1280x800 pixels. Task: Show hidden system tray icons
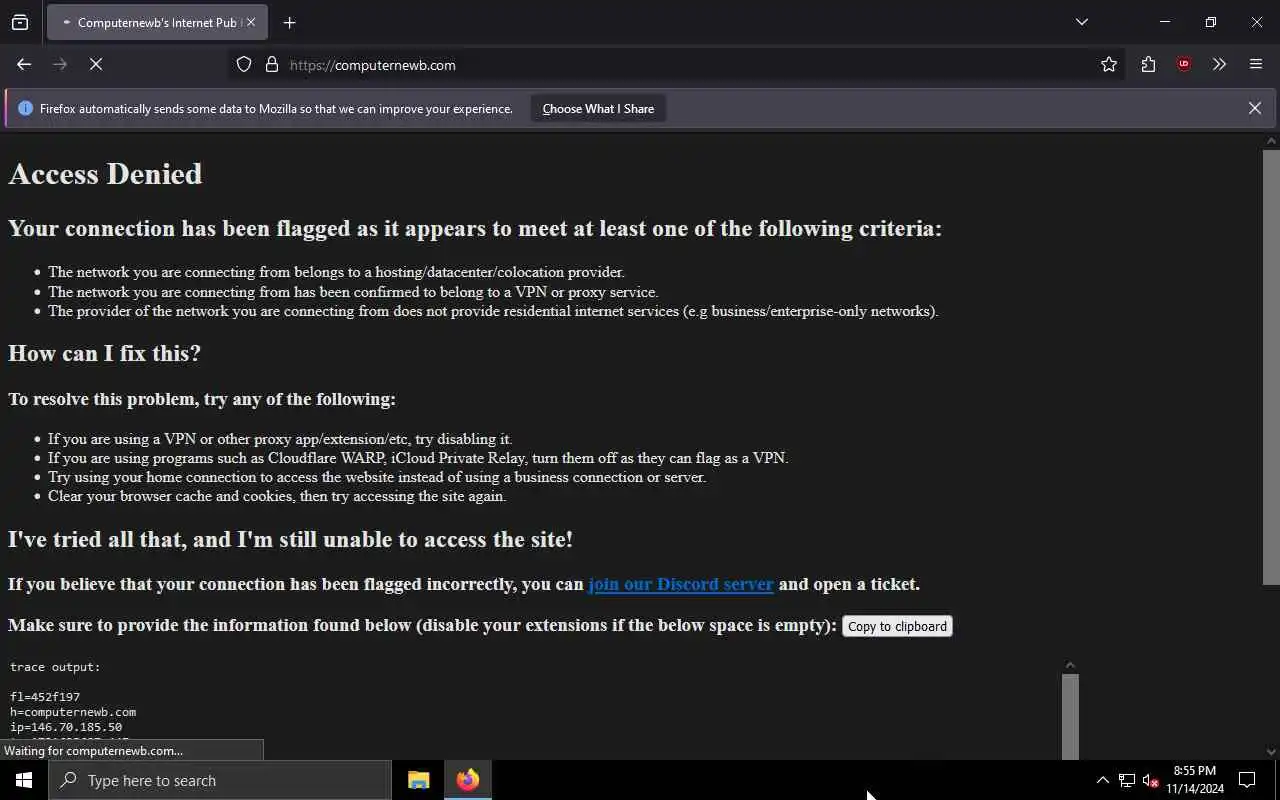(1102, 780)
